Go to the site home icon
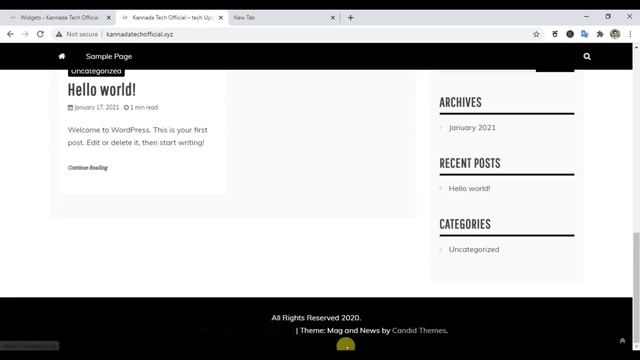The height and width of the screenshot is (360, 640). click(62, 56)
